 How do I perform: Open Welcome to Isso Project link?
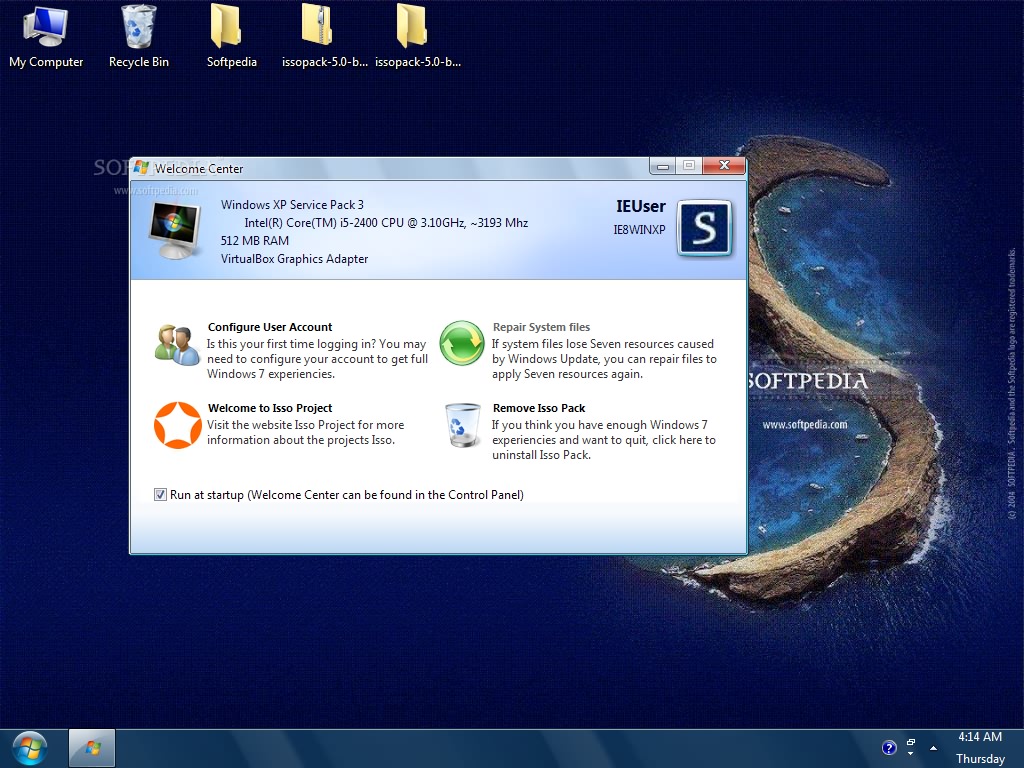tap(270, 408)
